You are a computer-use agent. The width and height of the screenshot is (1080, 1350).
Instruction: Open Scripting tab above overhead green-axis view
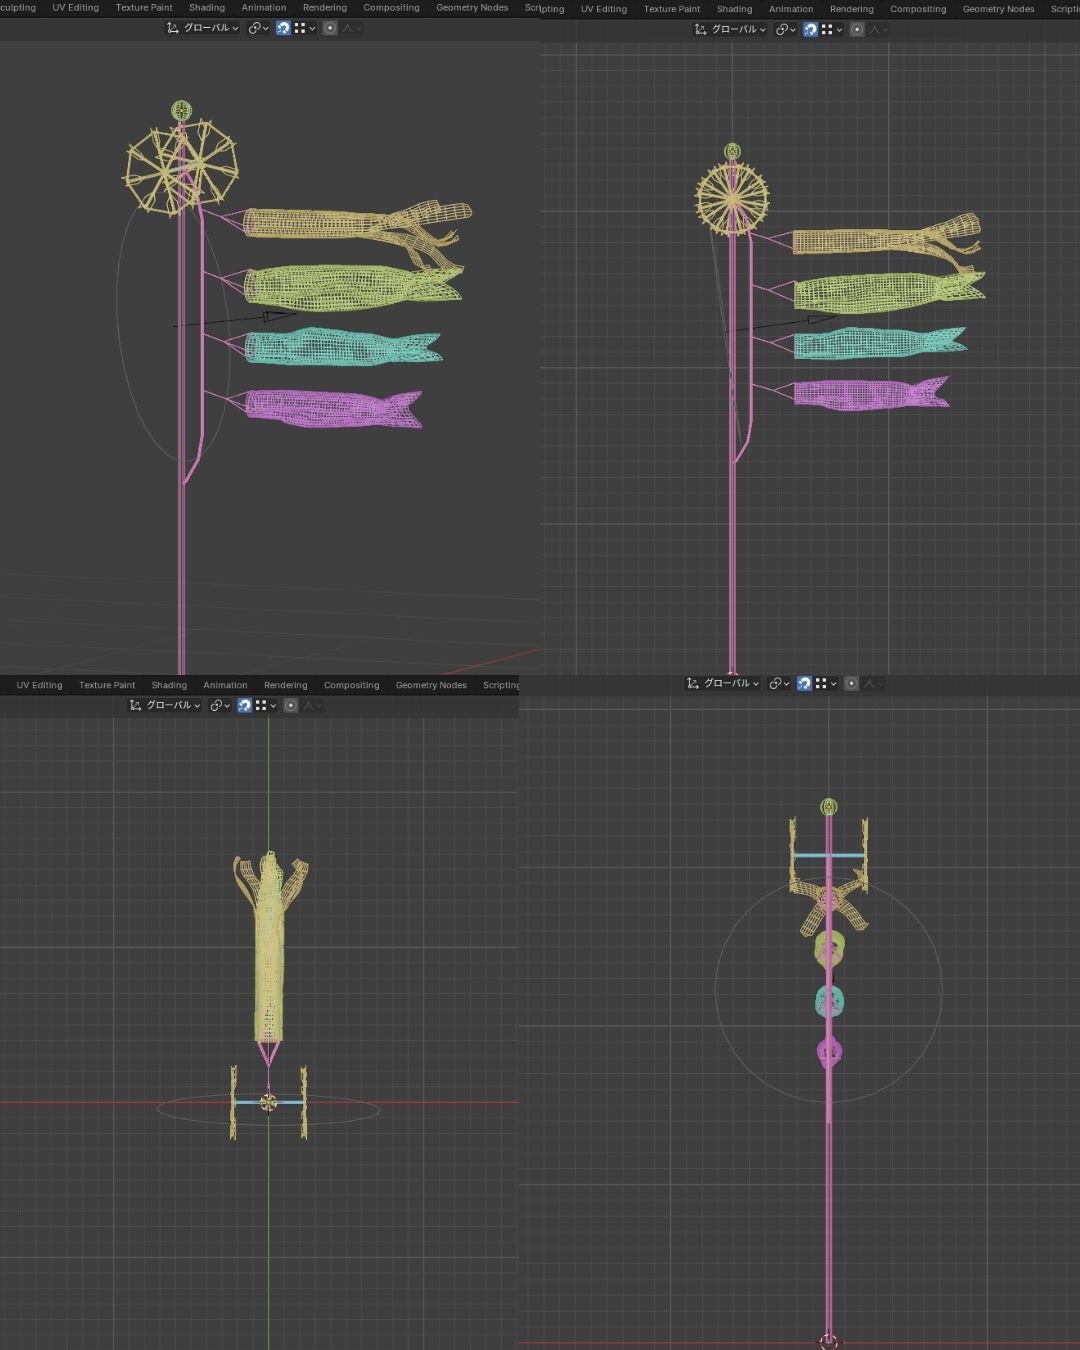[500, 685]
